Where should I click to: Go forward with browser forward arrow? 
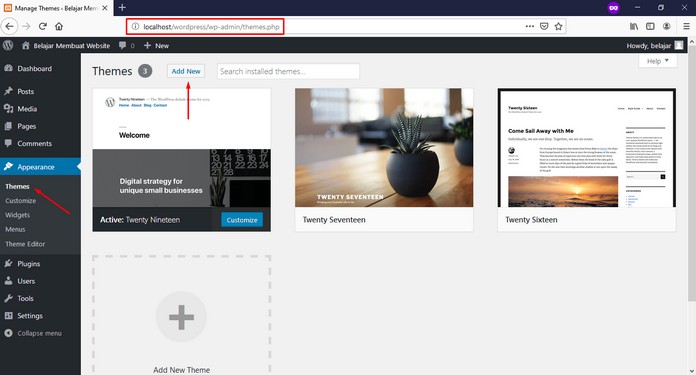click(26, 27)
